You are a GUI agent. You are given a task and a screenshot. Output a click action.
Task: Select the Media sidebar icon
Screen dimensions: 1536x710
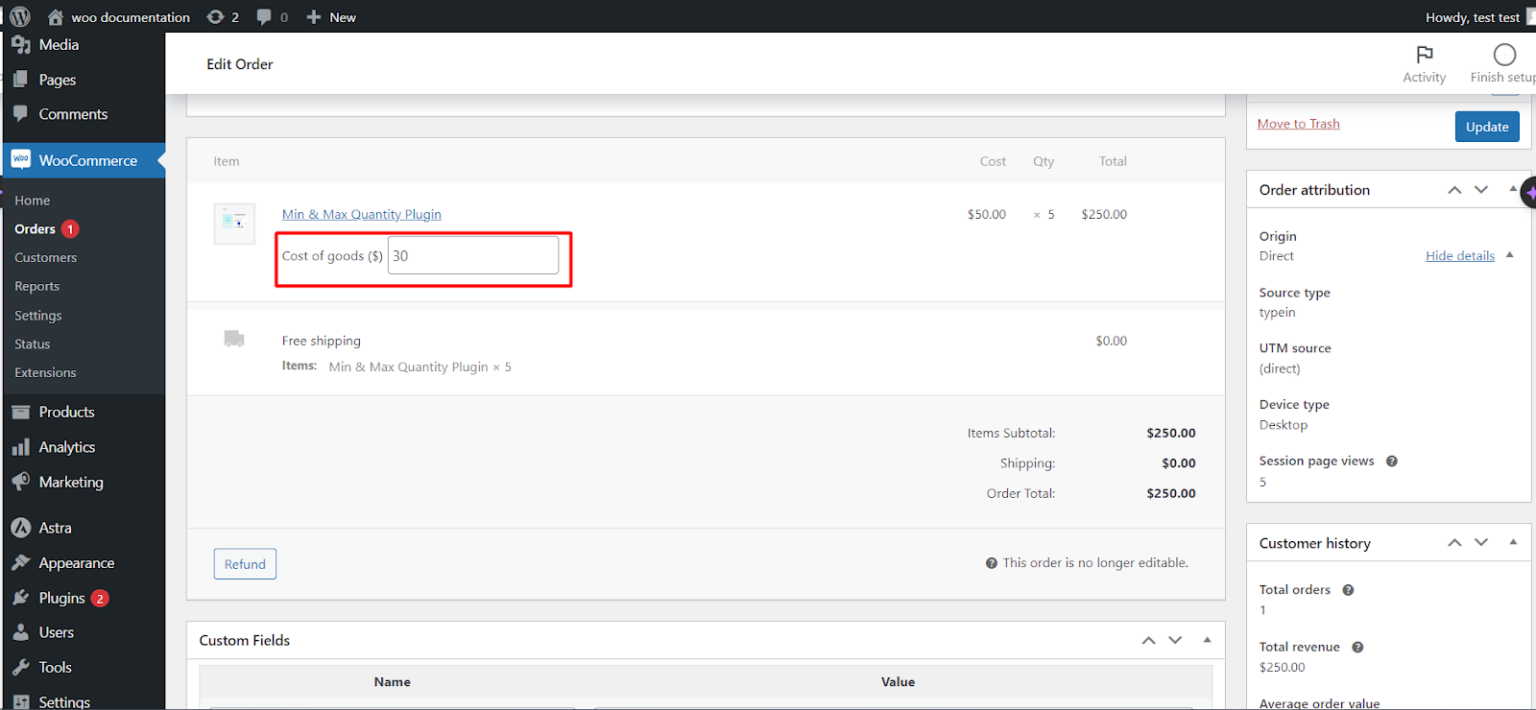(21, 44)
